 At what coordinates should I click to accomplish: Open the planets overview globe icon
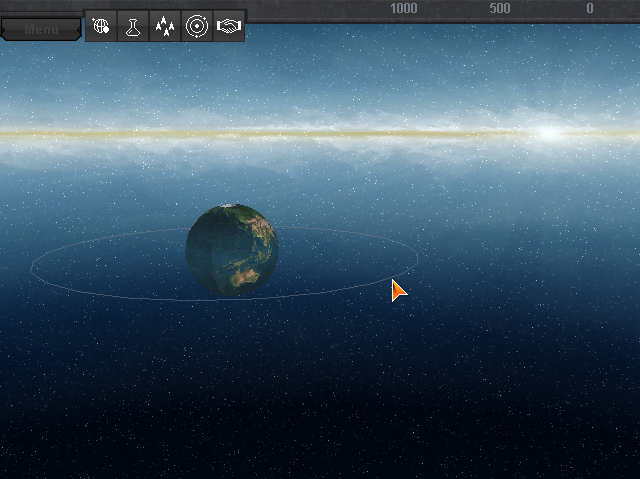(101, 27)
